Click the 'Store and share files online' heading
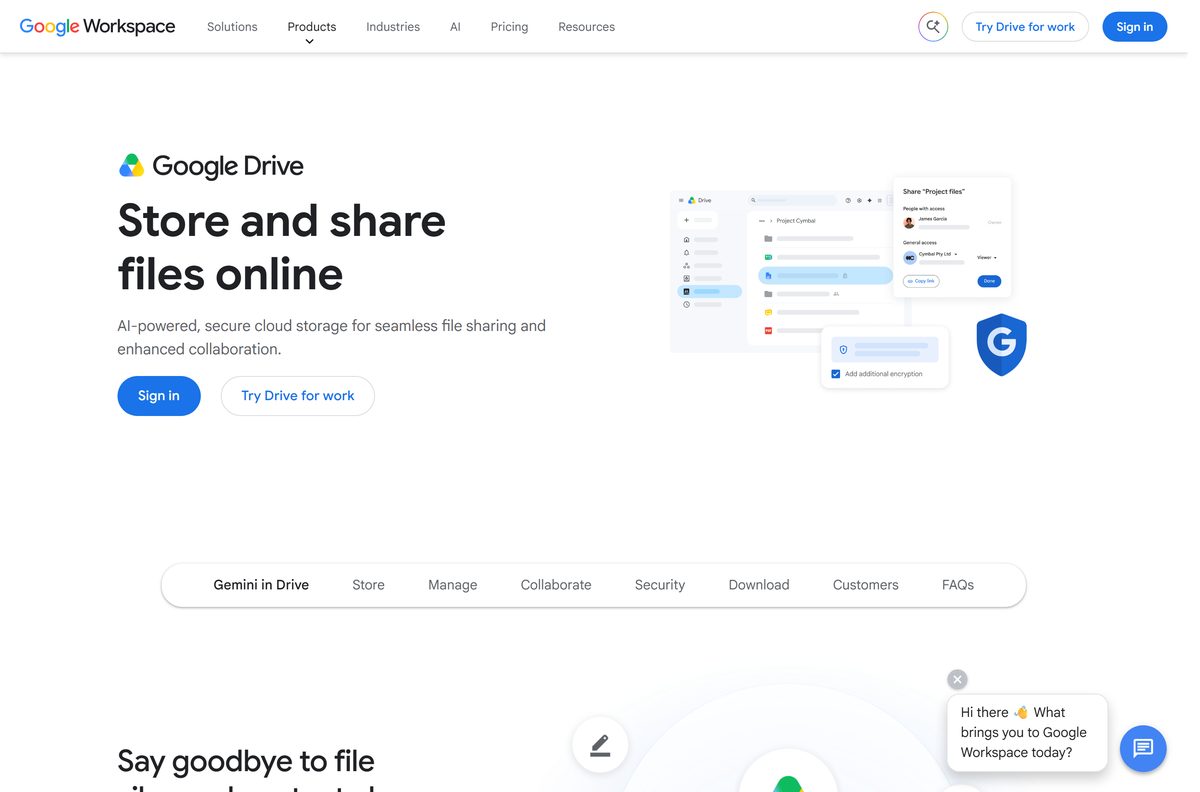 point(282,247)
